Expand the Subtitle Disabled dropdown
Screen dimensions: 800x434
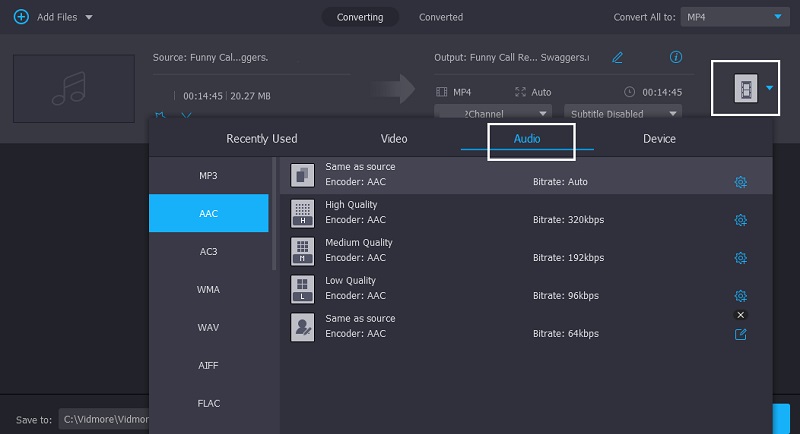coord(622,114)
